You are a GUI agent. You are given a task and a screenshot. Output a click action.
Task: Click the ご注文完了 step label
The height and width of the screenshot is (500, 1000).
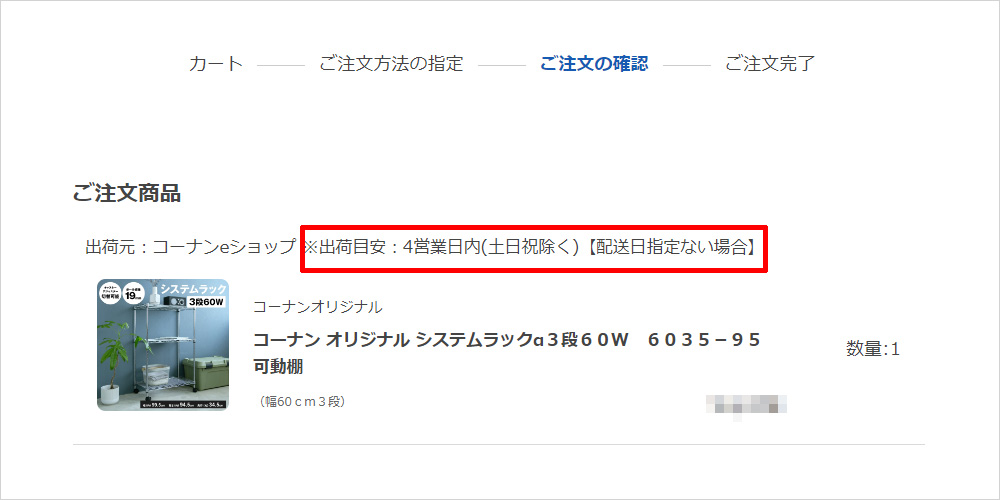pyautogui.click(x=770, y=64)
